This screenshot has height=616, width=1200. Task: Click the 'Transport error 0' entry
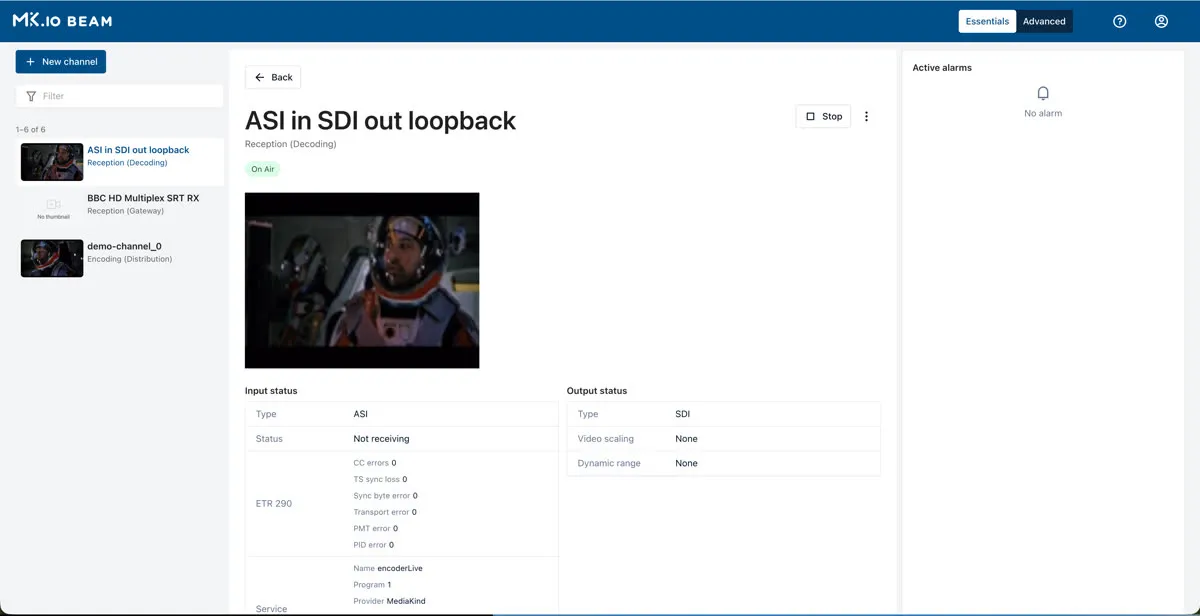pyautogui.click(x=385, y=512)
